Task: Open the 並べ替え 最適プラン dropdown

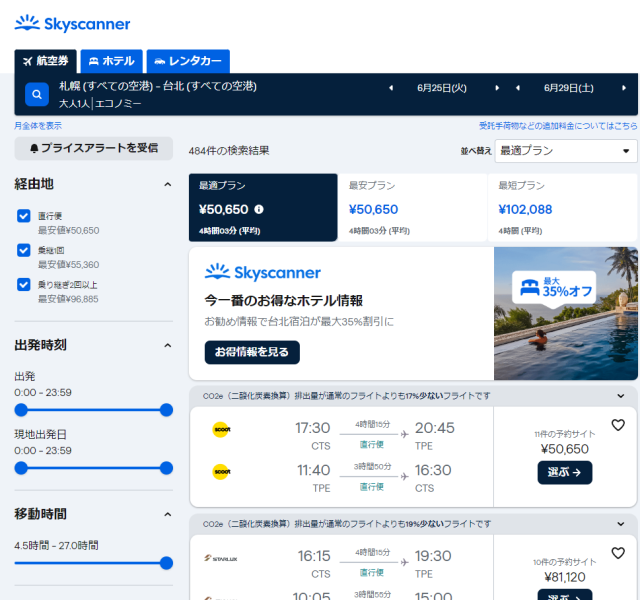Action: pyautogui.click(x=565, y=151)
